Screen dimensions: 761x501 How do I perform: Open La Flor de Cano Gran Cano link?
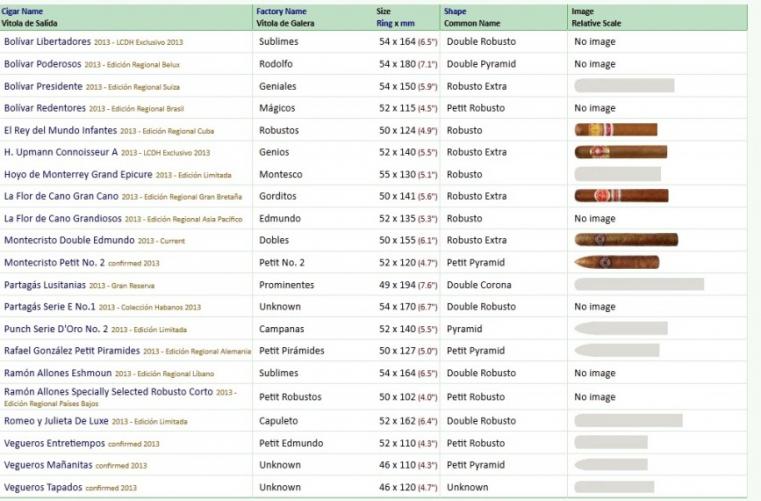click(61, 197)
